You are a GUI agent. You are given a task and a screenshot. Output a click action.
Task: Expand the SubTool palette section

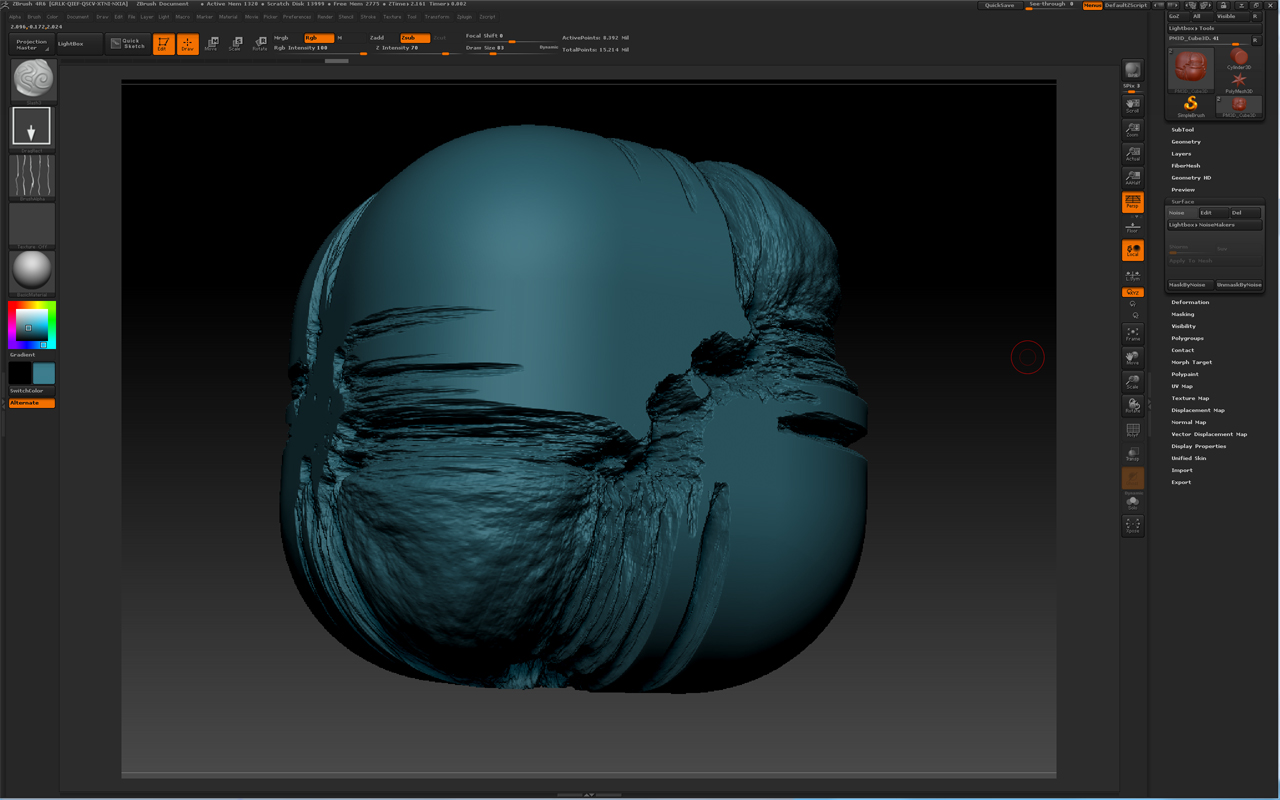[x=1183, y=130]
